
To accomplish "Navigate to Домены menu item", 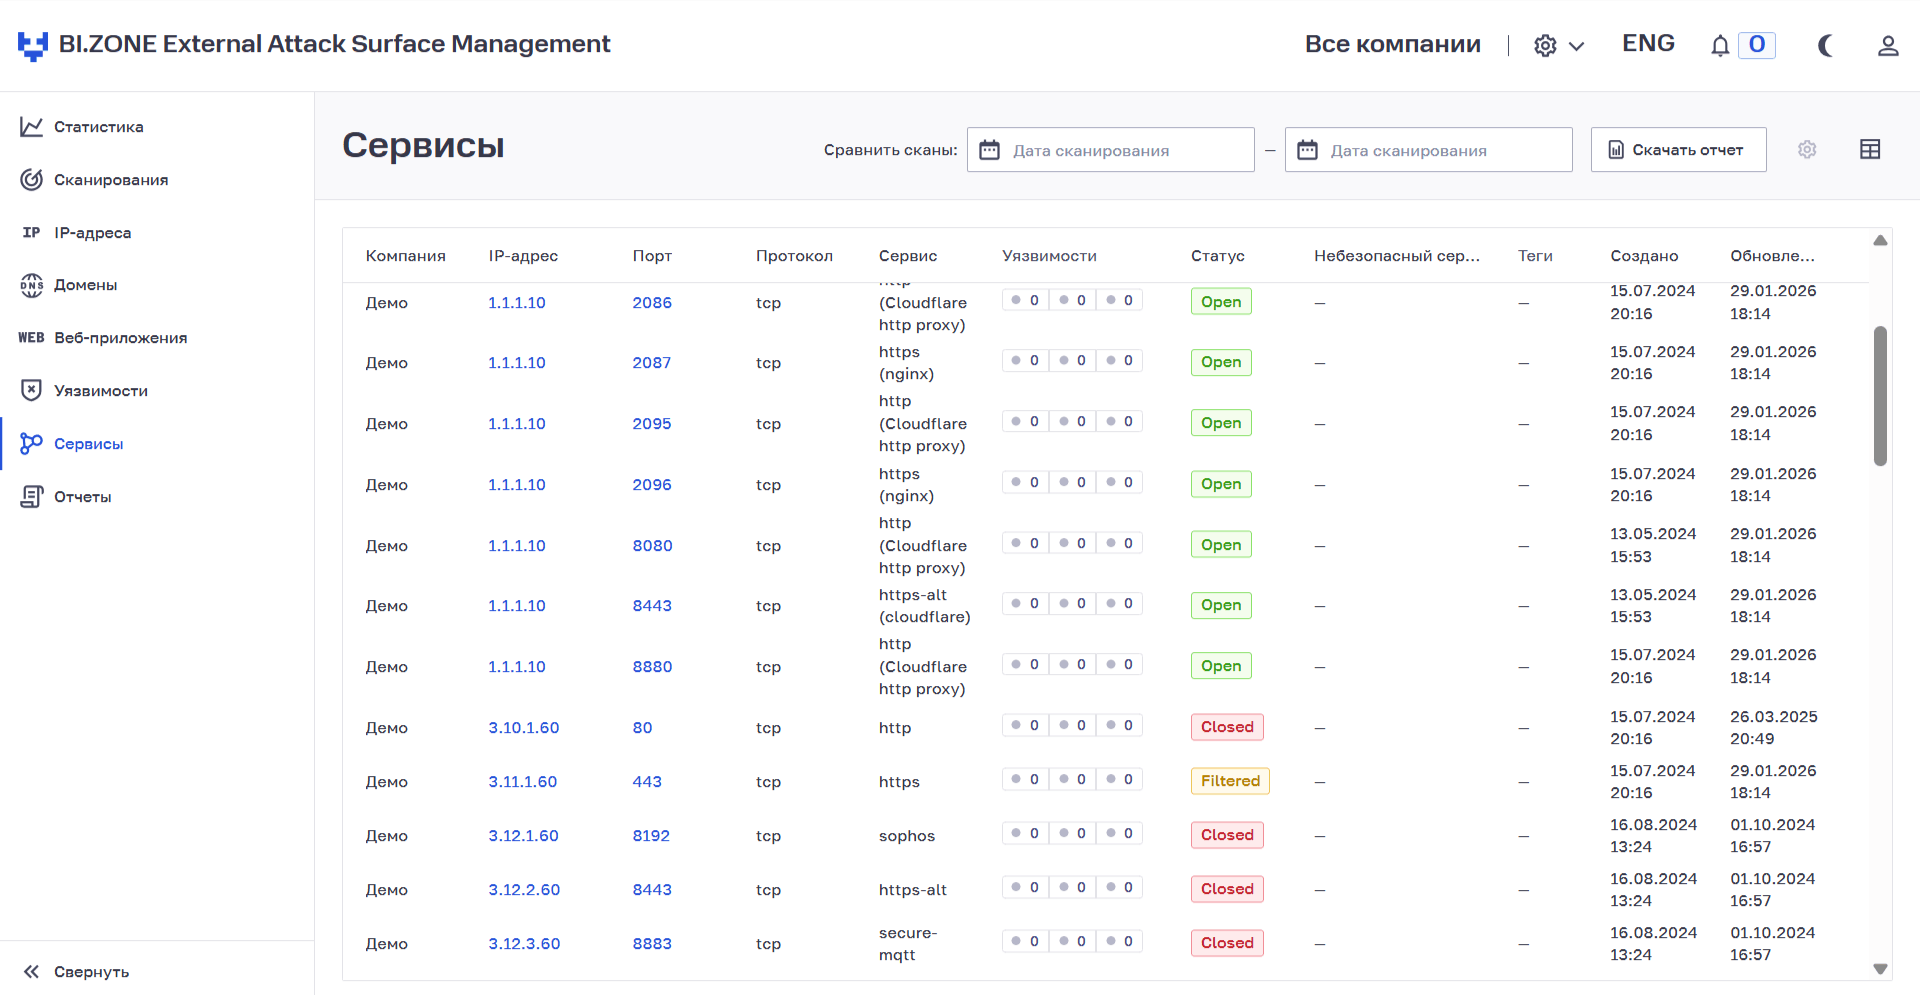I will (85, 285).
